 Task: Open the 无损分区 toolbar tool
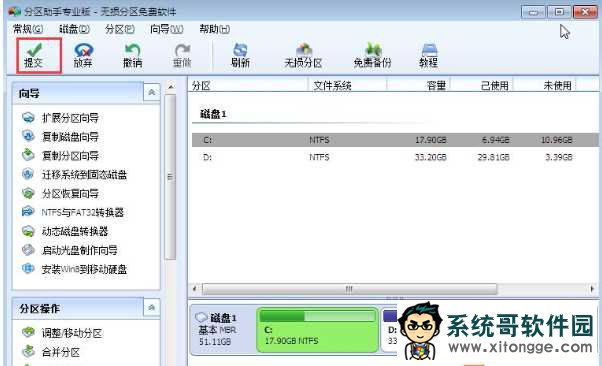[303, 56]
